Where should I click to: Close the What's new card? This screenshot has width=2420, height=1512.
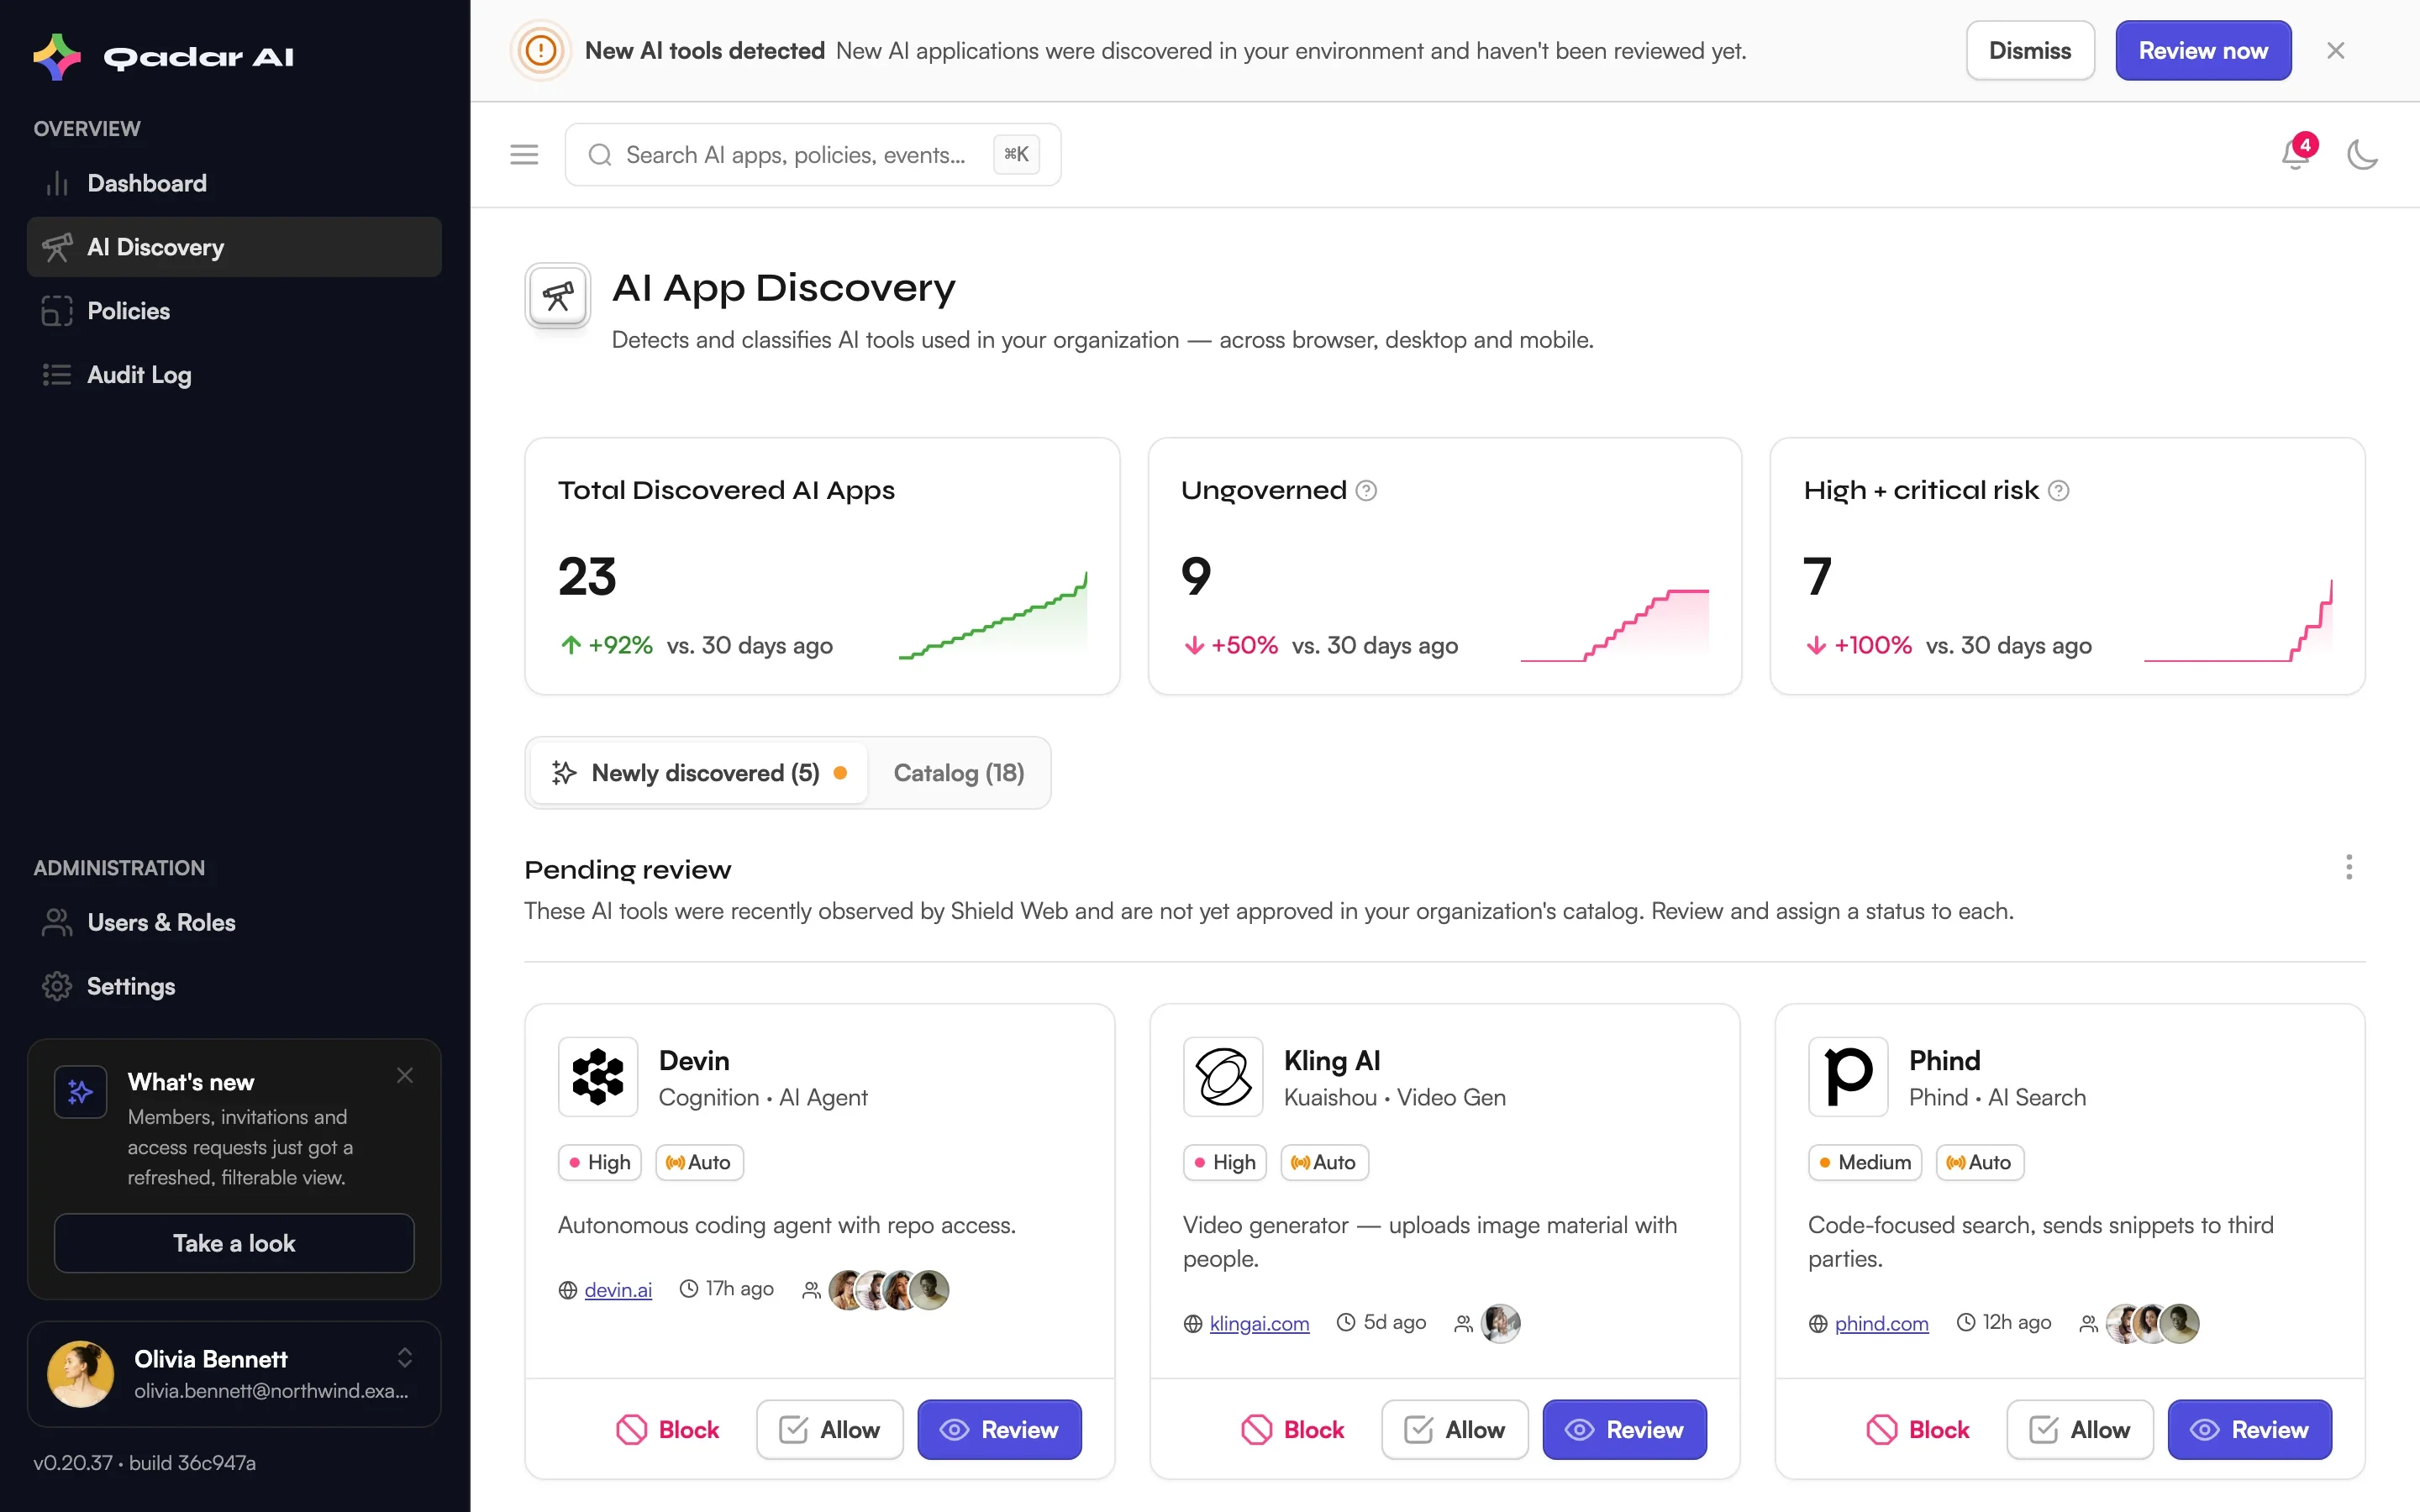coord(404,1075)
